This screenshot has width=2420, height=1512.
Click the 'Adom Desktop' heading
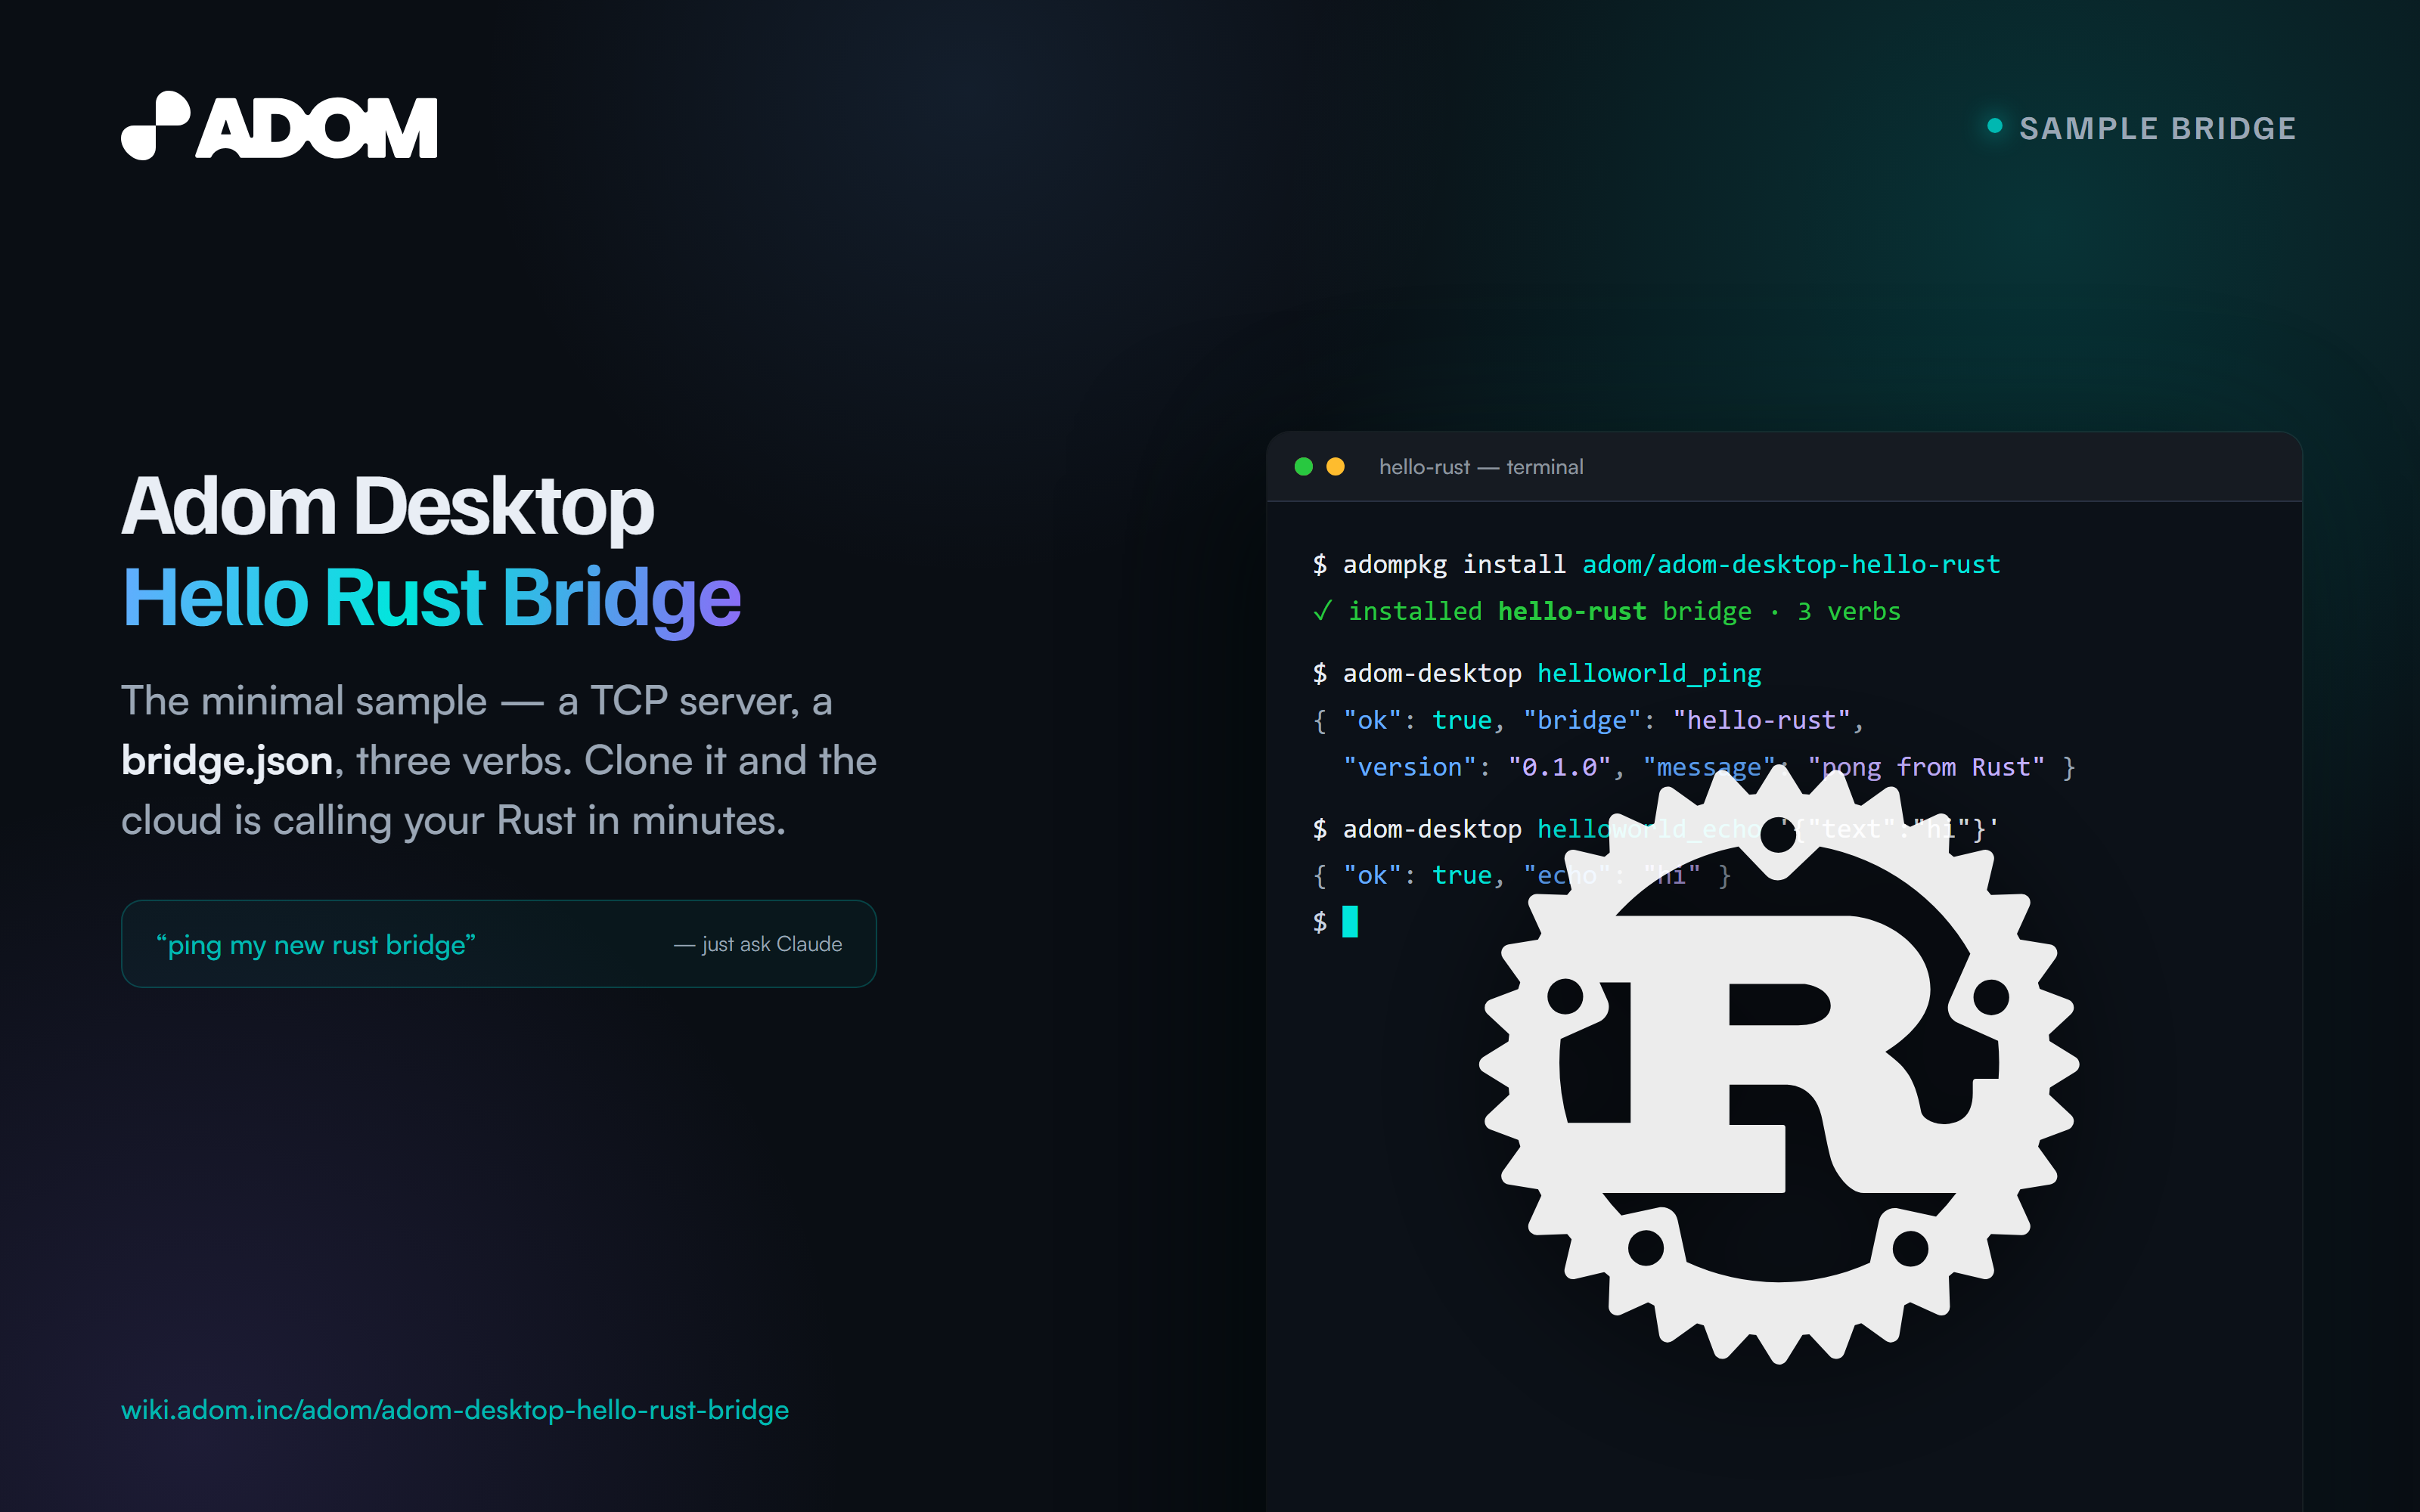point(388,506)
